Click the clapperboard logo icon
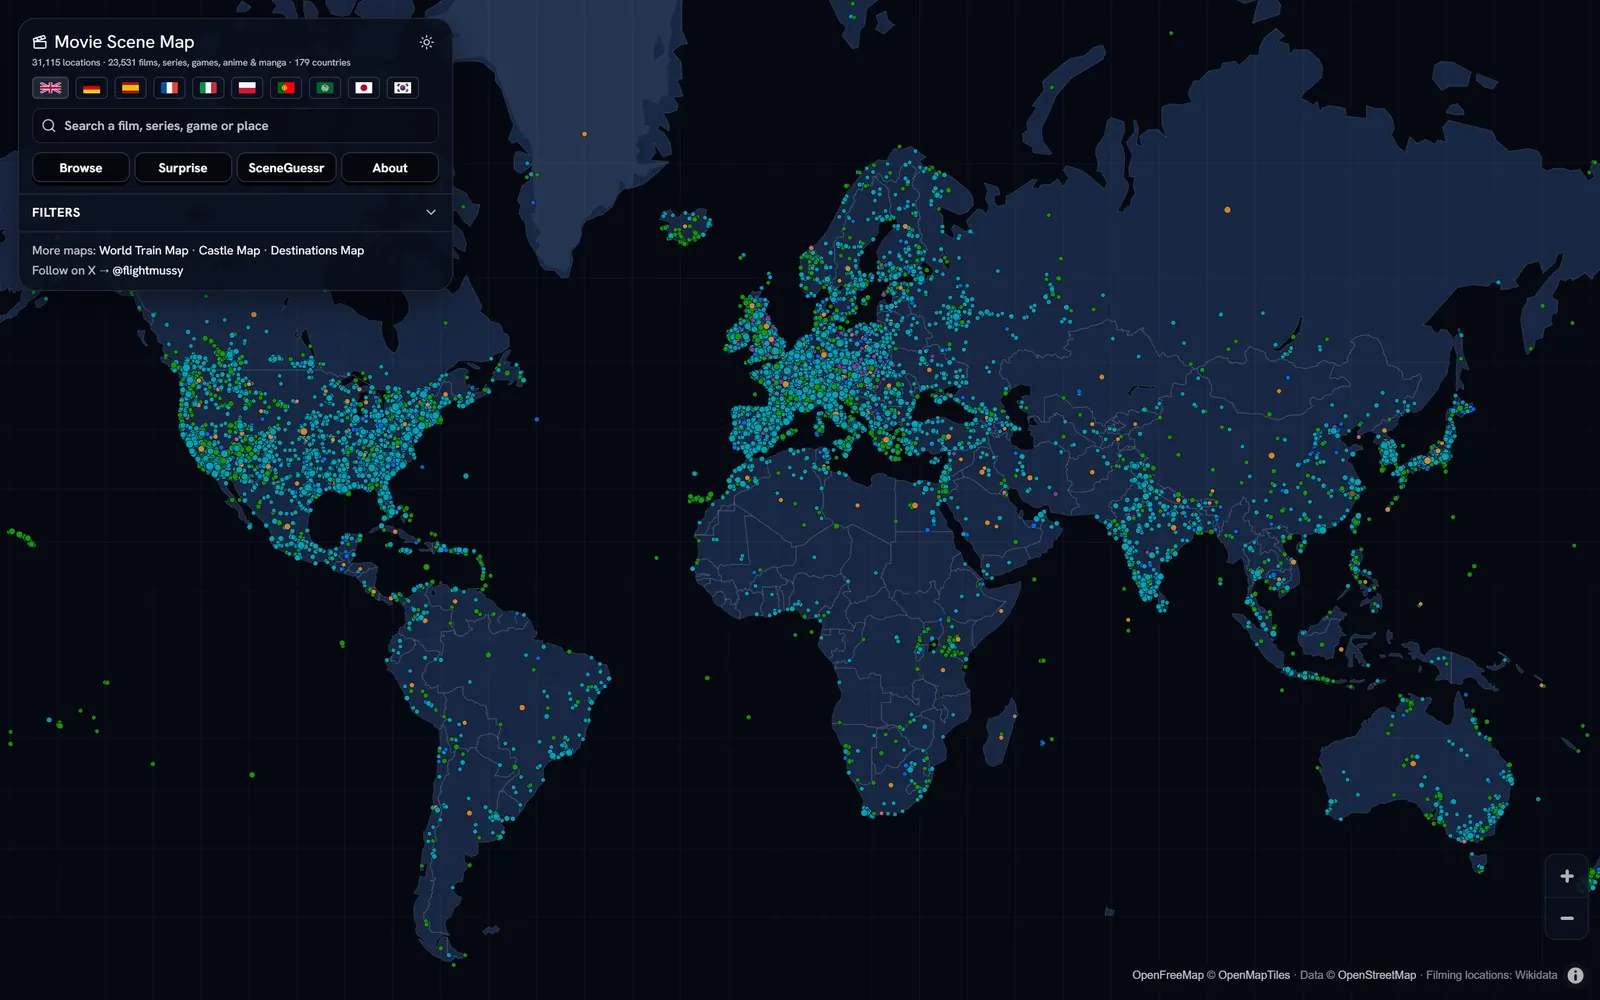The height and width of the screenshot is (1000, 1600). click(x=40, y=42)
